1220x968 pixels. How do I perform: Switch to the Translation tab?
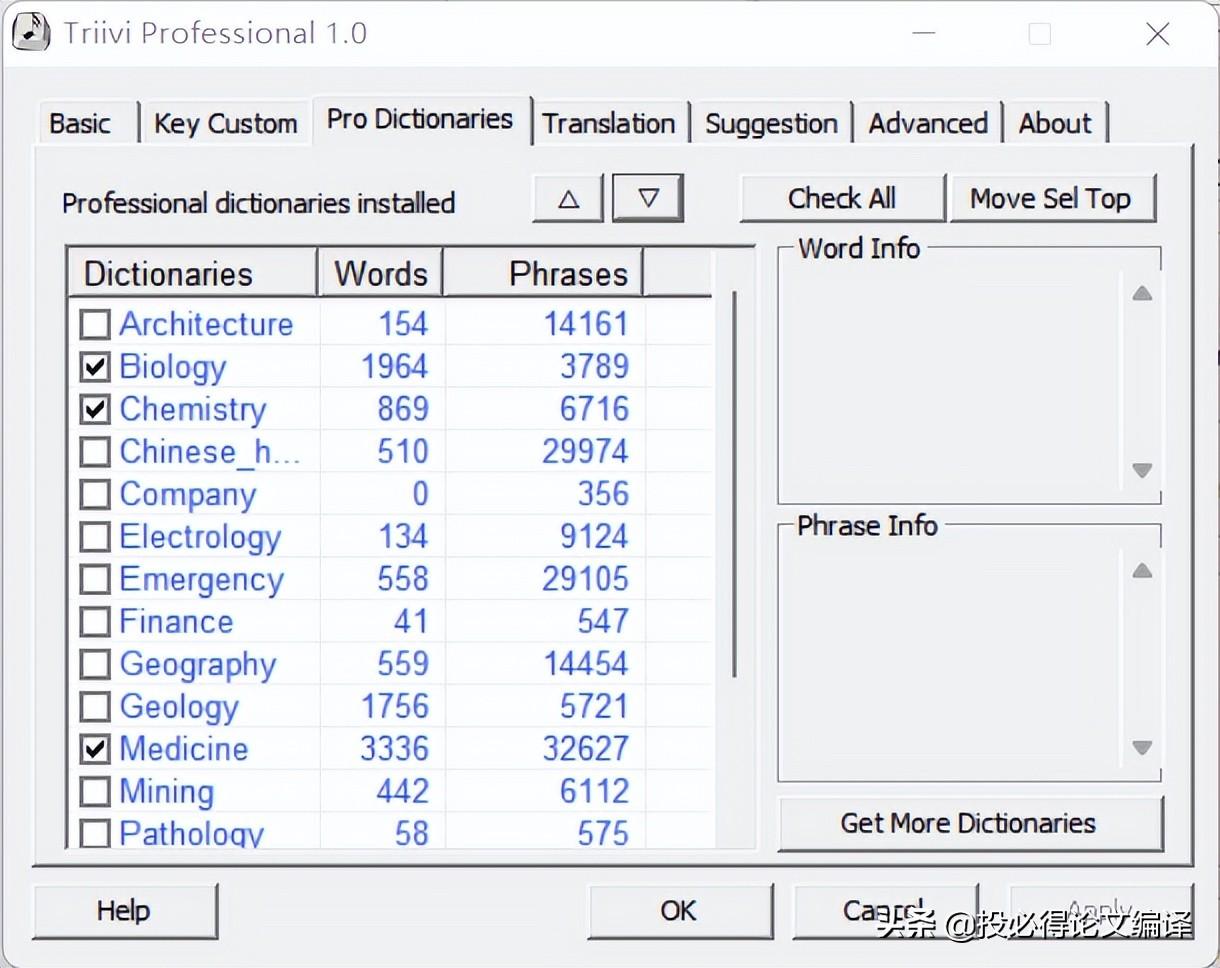click(x=608, y=124)
